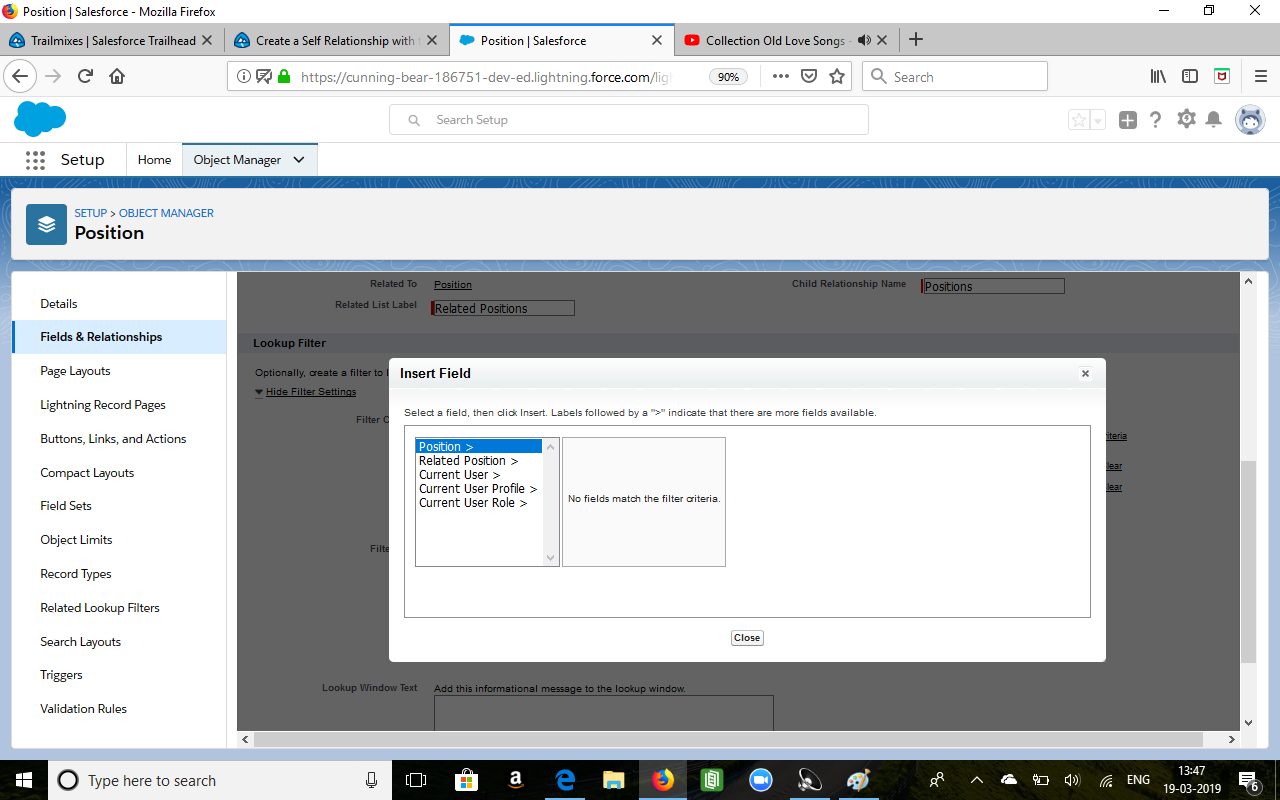
Task: Click the Child Relationship Name field
Action: click(x=993, y=286)
